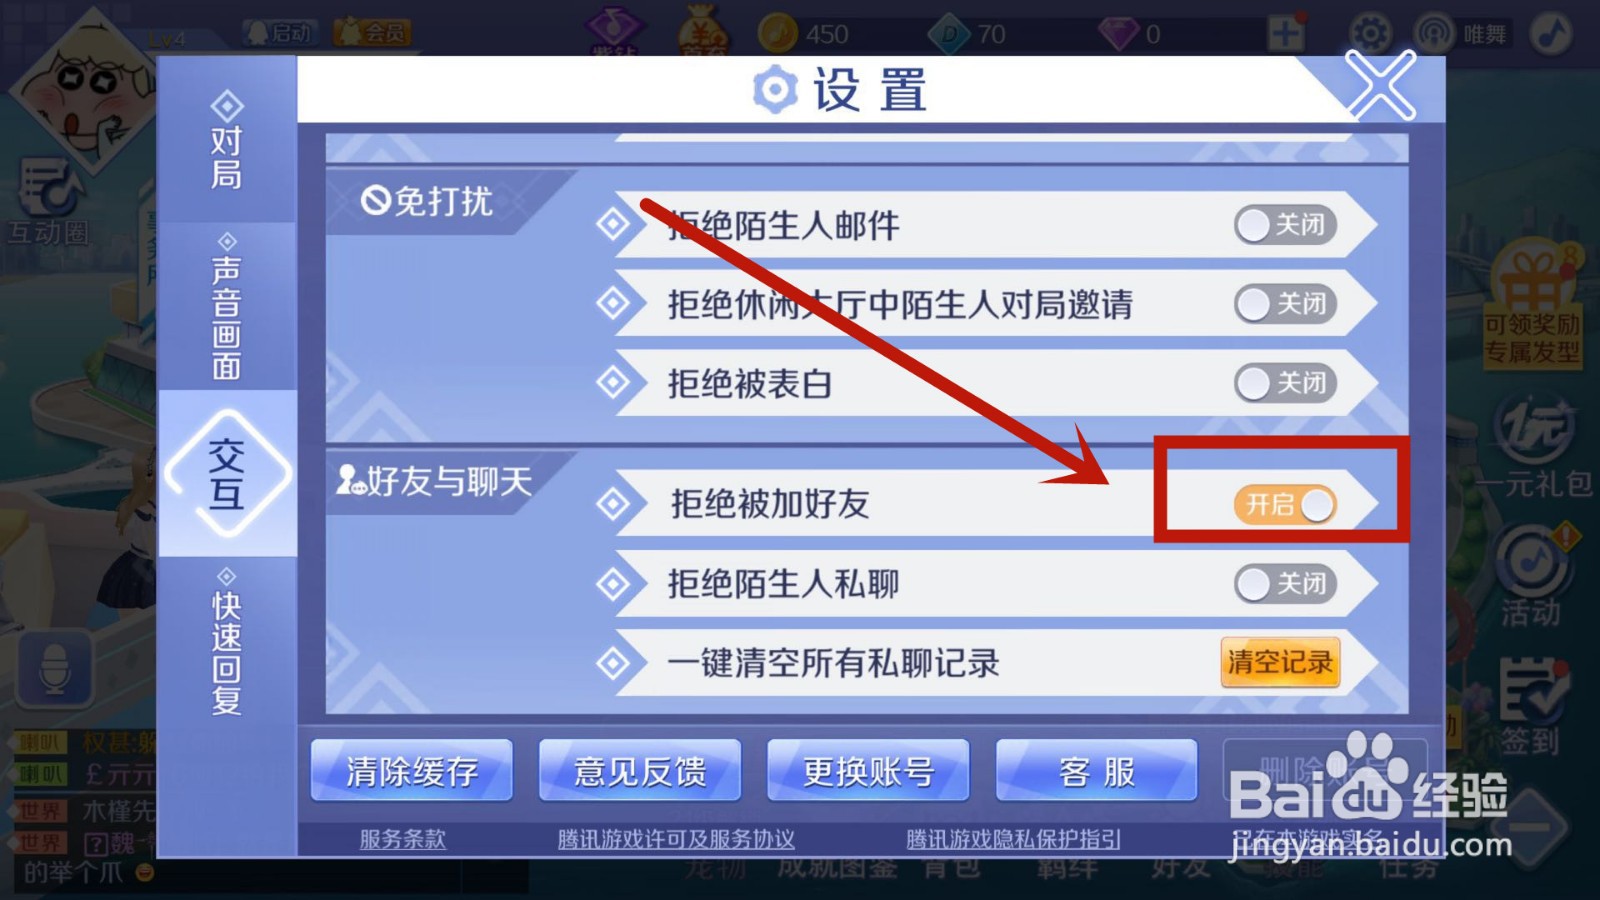The image size is (1600, 900).
Task: Click the plus icon to add diamonds
Action: [x=1286, y=34]
